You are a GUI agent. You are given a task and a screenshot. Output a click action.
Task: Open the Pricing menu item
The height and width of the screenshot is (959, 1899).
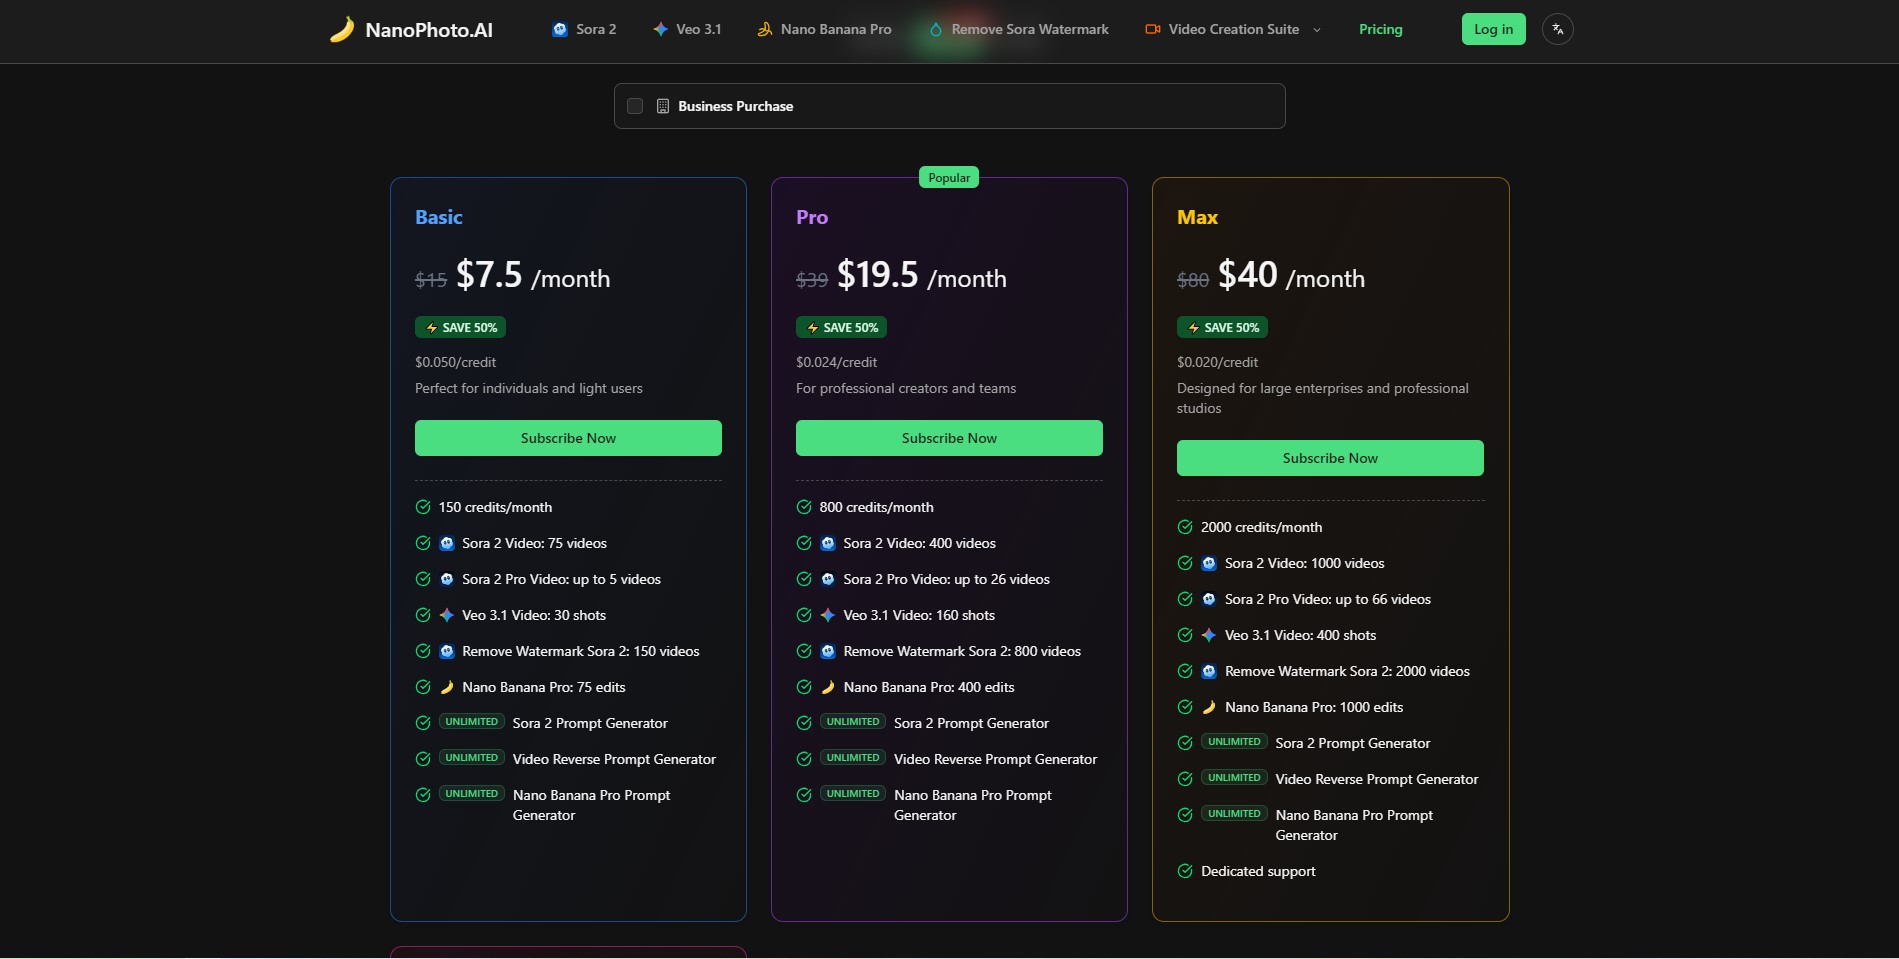click(1380, 29)
